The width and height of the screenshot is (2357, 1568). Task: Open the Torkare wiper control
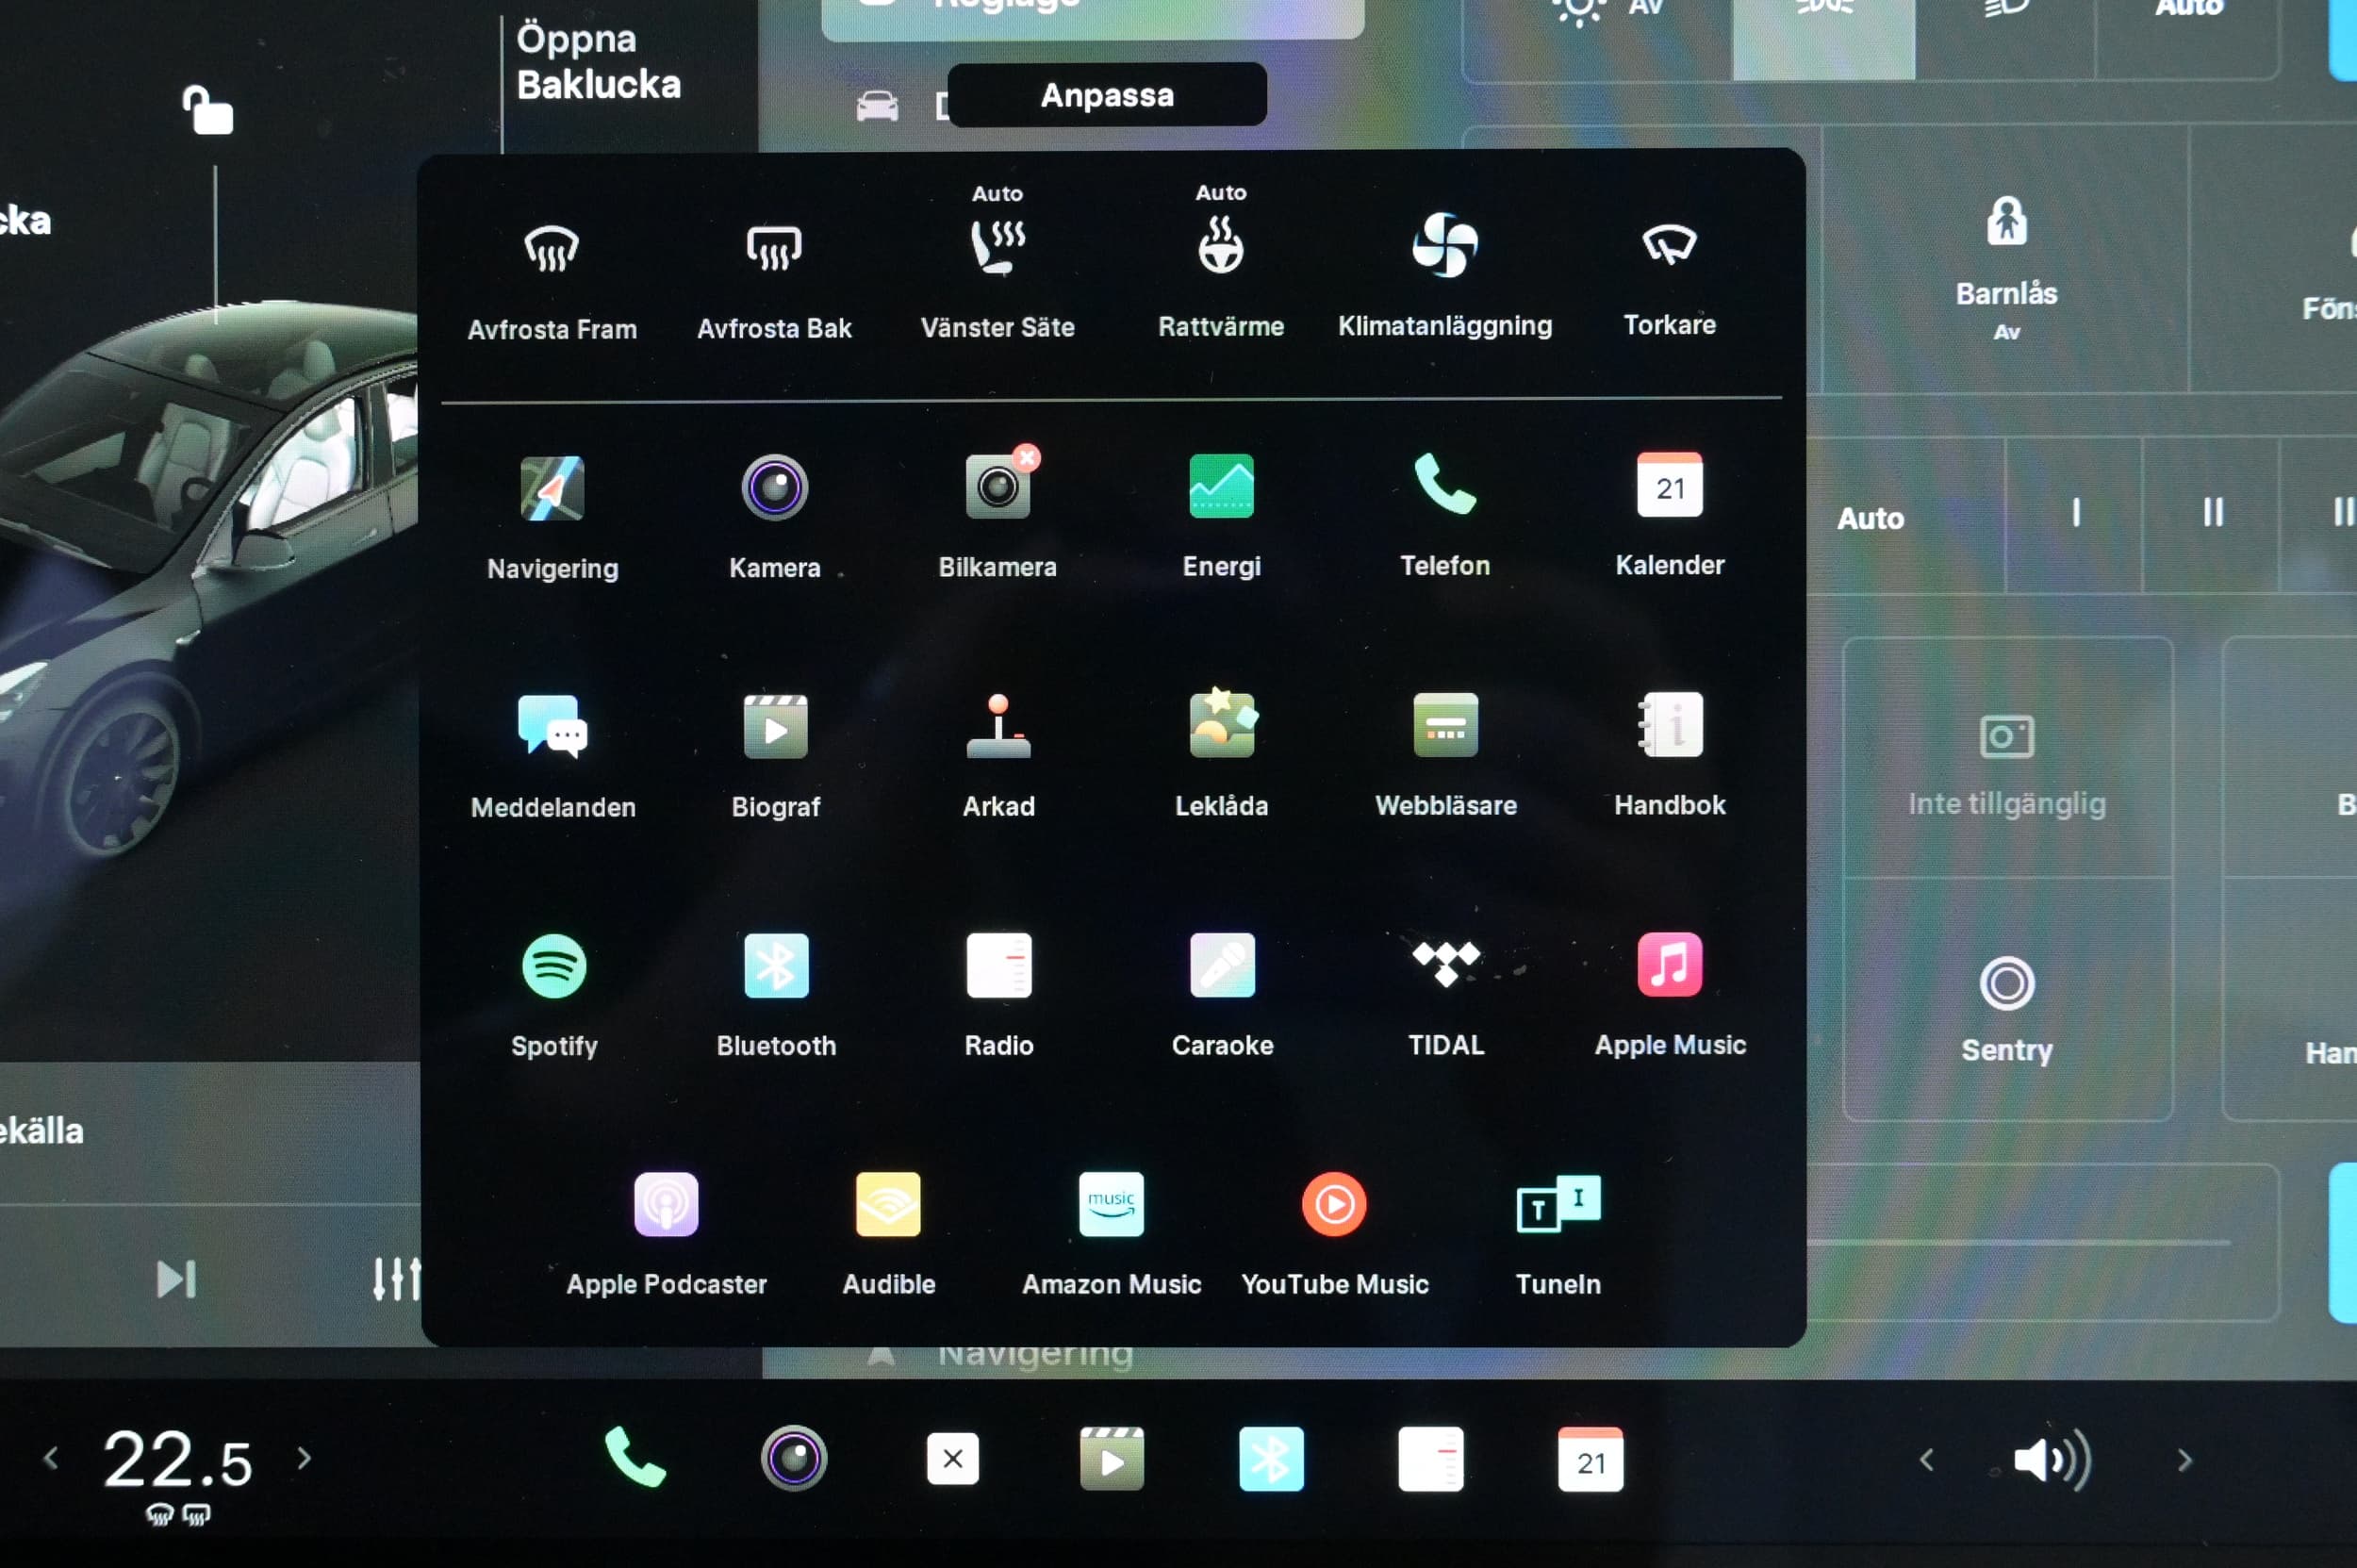pos(1669,244)
